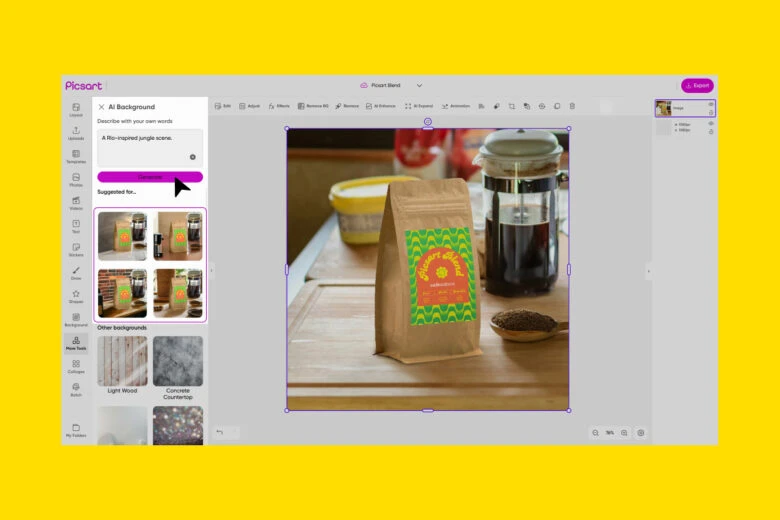780x520 pixels.
Task: Open the Shapes tool
Action: point(76,296)
